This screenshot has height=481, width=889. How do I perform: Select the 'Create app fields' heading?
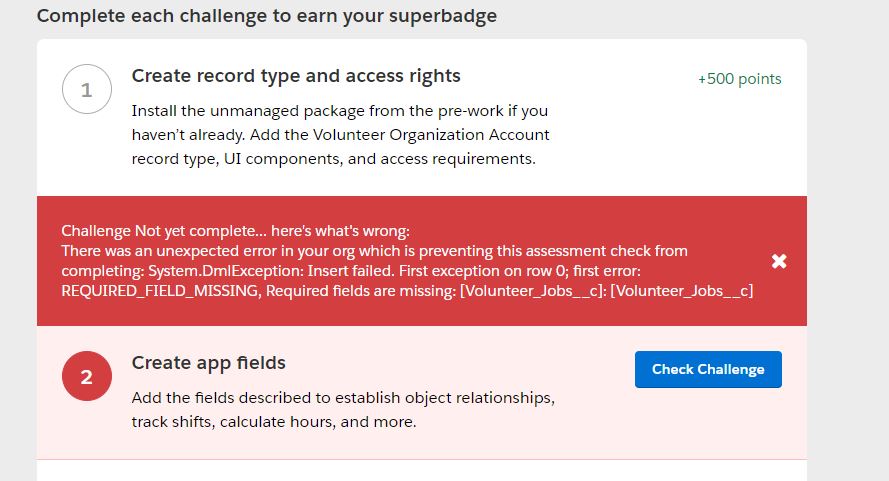pyautogui.click(x=209, y=363)
